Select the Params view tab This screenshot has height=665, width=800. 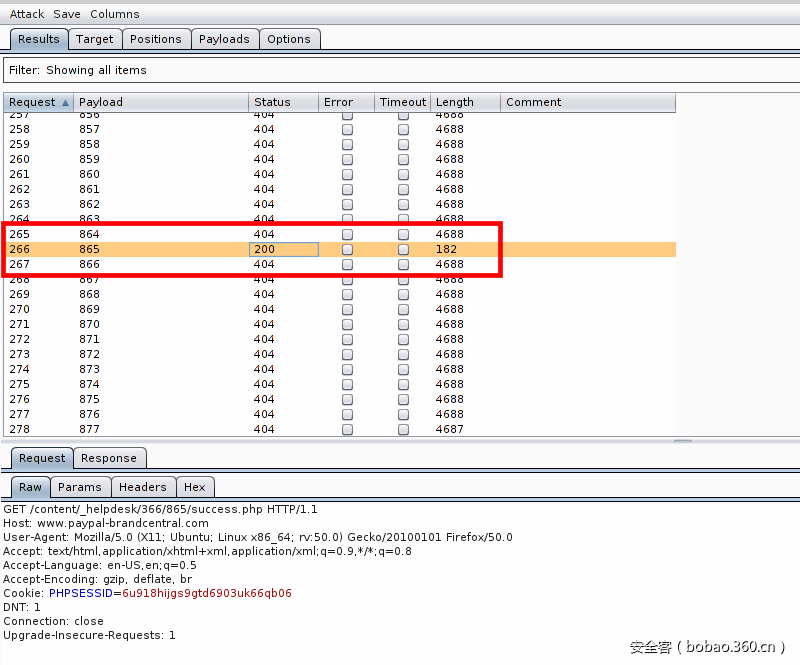80,487
